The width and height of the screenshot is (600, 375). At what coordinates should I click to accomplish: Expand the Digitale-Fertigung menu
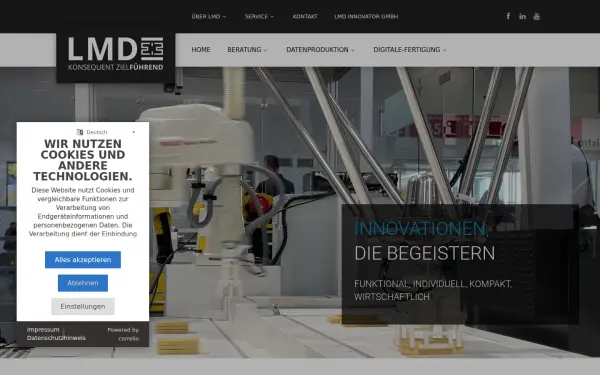(409, 50)
